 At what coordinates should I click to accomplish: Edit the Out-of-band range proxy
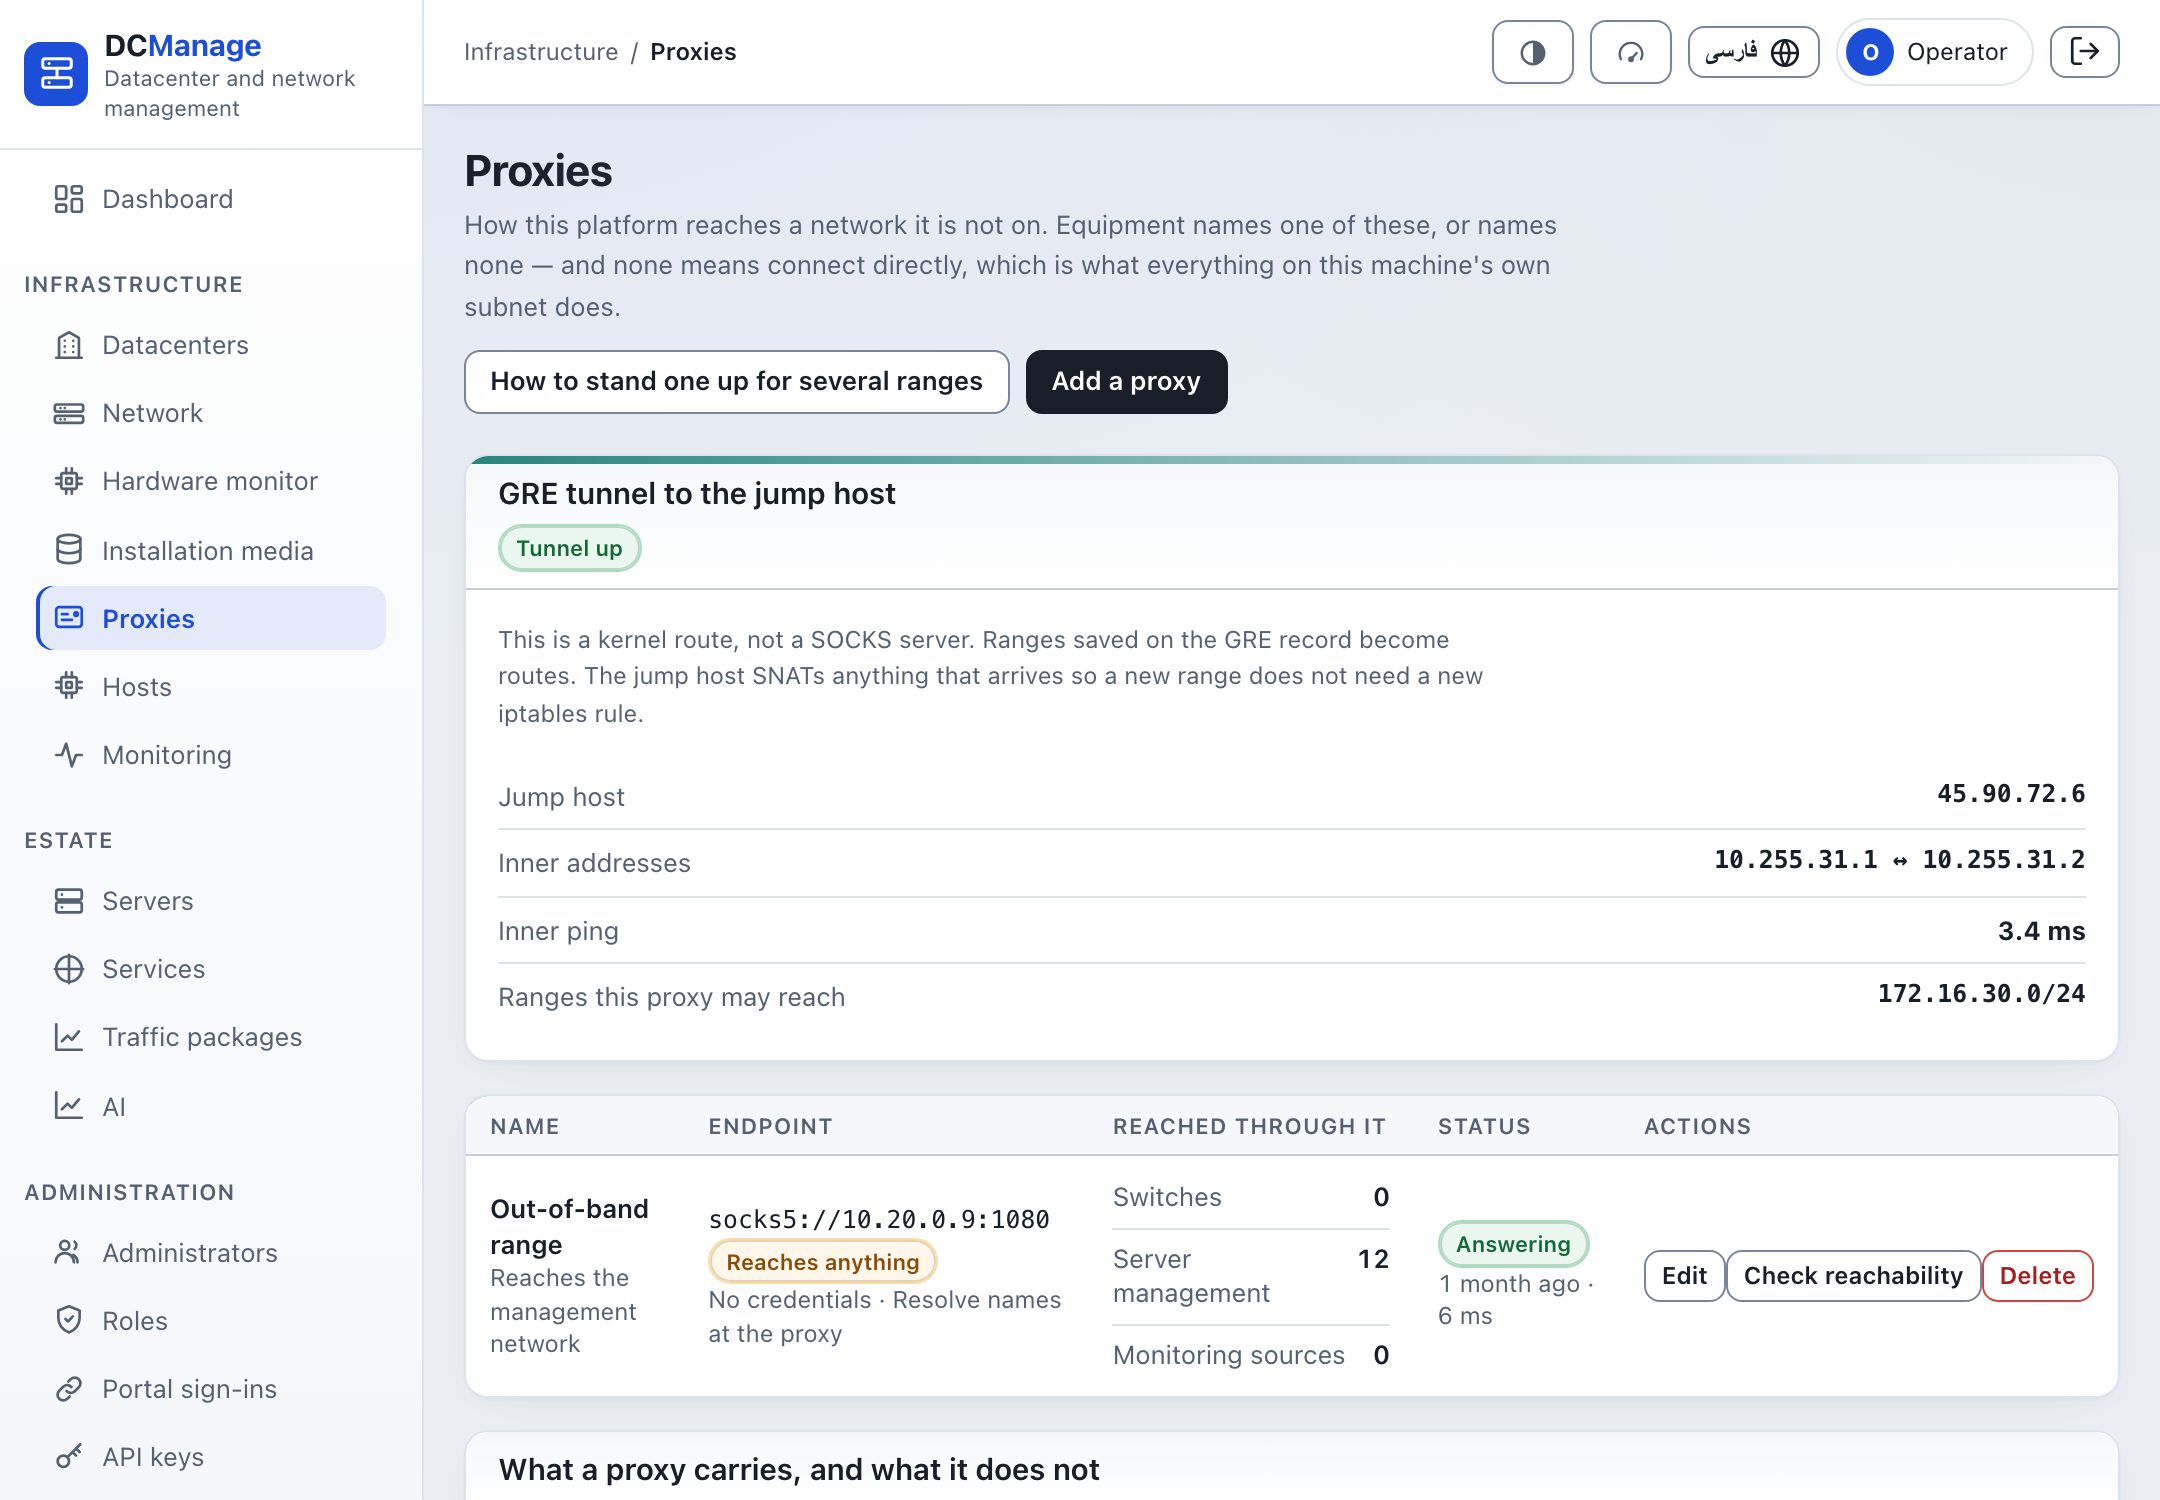click(1684, 1276)
